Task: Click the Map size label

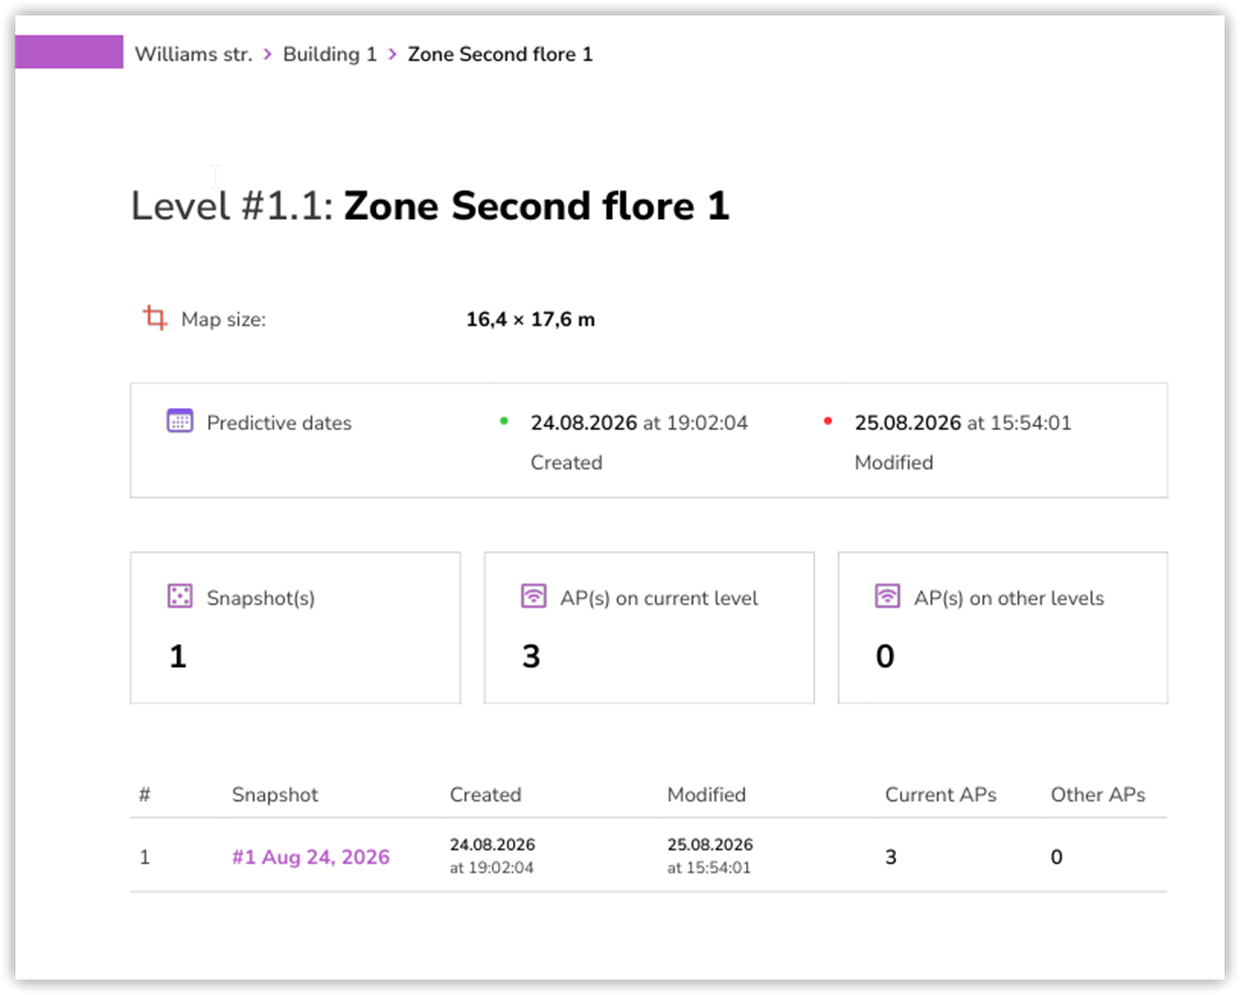Action: point(223,320)
